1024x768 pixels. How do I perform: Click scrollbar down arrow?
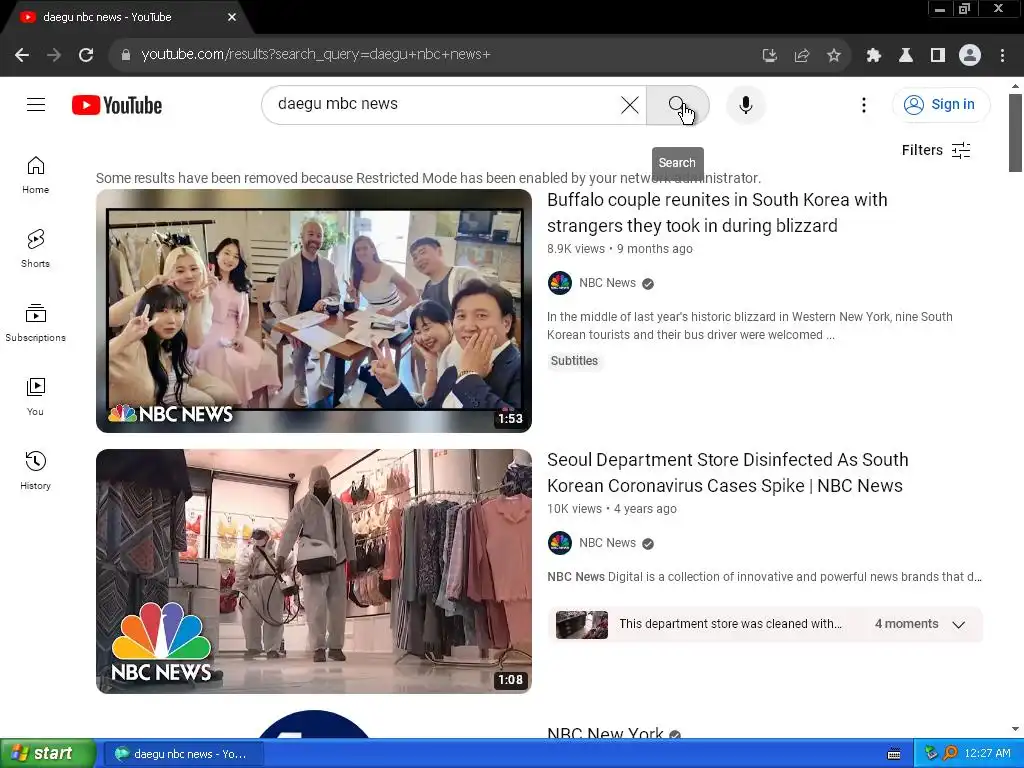(x=1015, y=729)
